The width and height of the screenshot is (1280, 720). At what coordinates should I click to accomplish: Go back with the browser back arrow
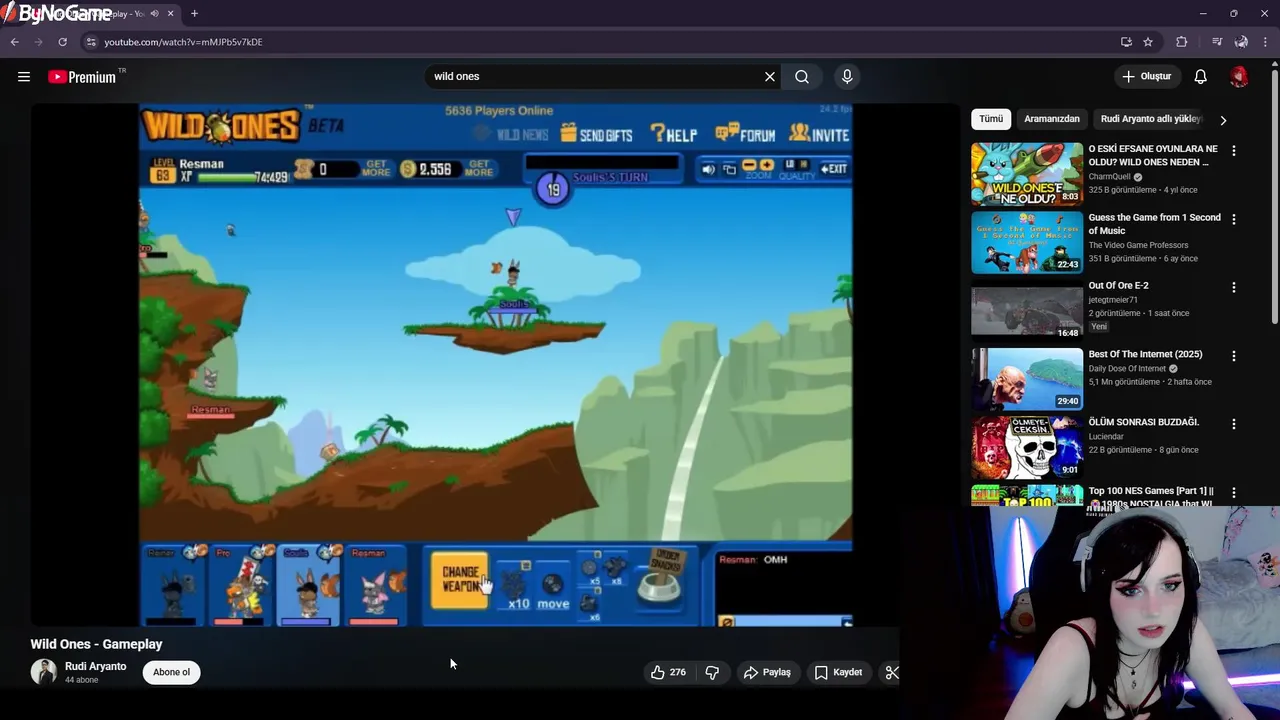(x=15, y=42)
